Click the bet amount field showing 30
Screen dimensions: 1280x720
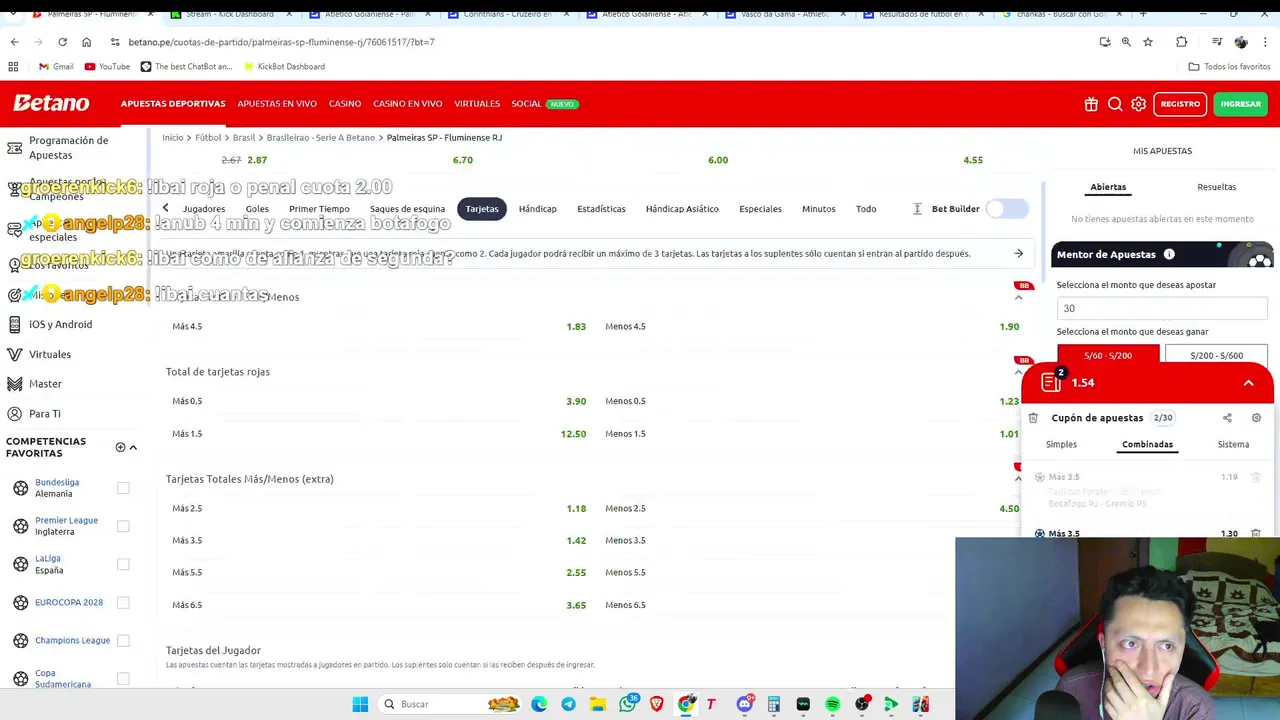[x=1162, y=308]
